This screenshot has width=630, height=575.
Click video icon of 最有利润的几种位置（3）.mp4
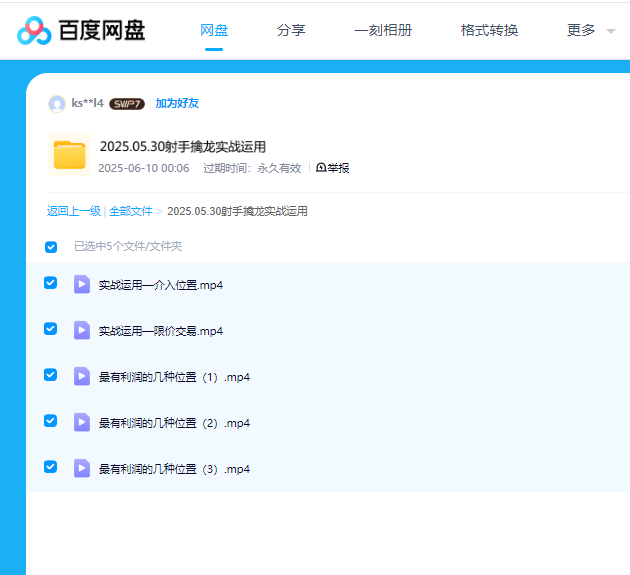pos(82,468)
